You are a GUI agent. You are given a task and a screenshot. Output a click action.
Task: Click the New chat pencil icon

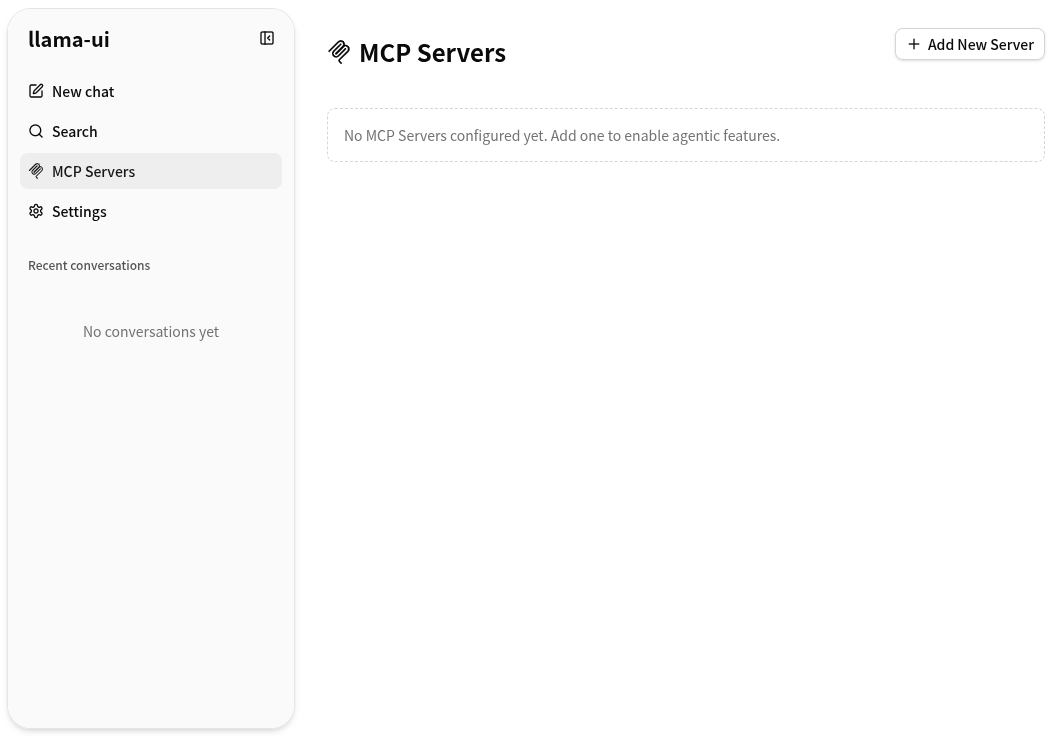click(36, 91)
